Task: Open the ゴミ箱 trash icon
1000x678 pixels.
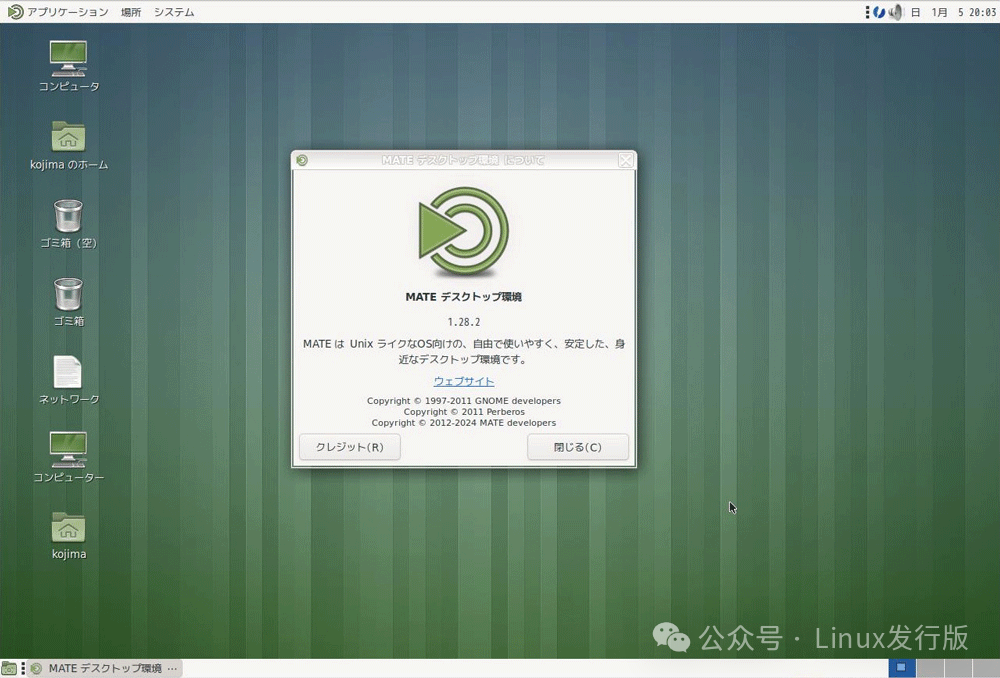Action: tap(67, 295)
